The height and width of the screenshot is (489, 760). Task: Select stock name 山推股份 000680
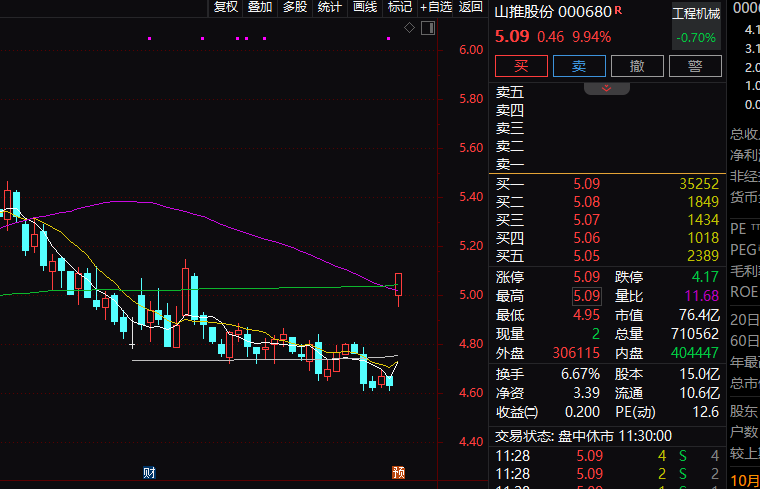[553, 12]
